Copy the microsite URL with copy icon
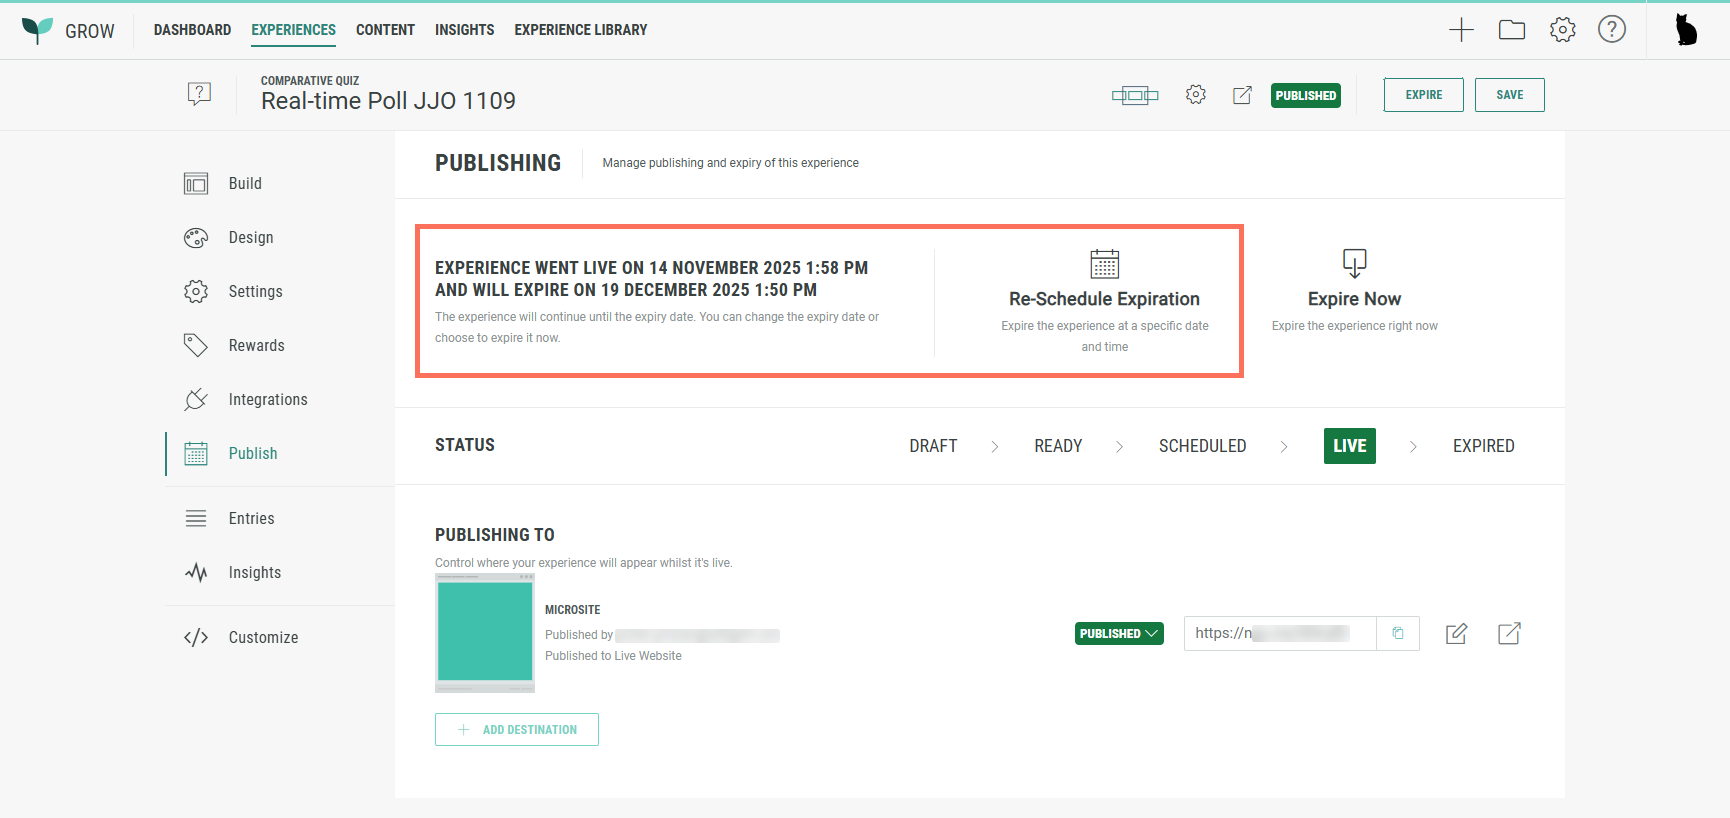 pyautogui.click(x=1398, y=633)
